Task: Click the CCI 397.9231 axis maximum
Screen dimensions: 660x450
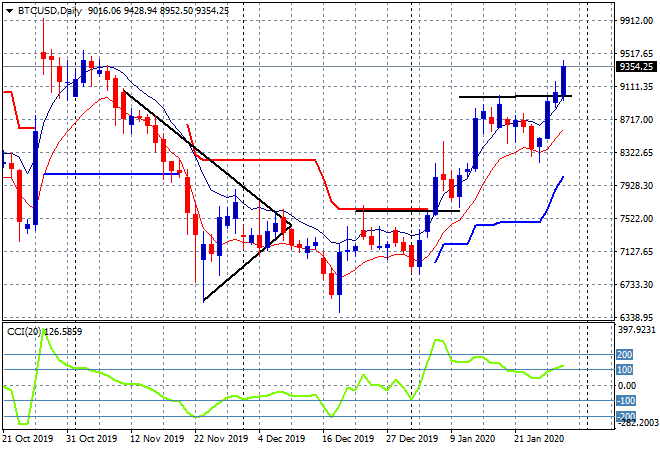Action: pyautogui.click(x=636, y=330)
